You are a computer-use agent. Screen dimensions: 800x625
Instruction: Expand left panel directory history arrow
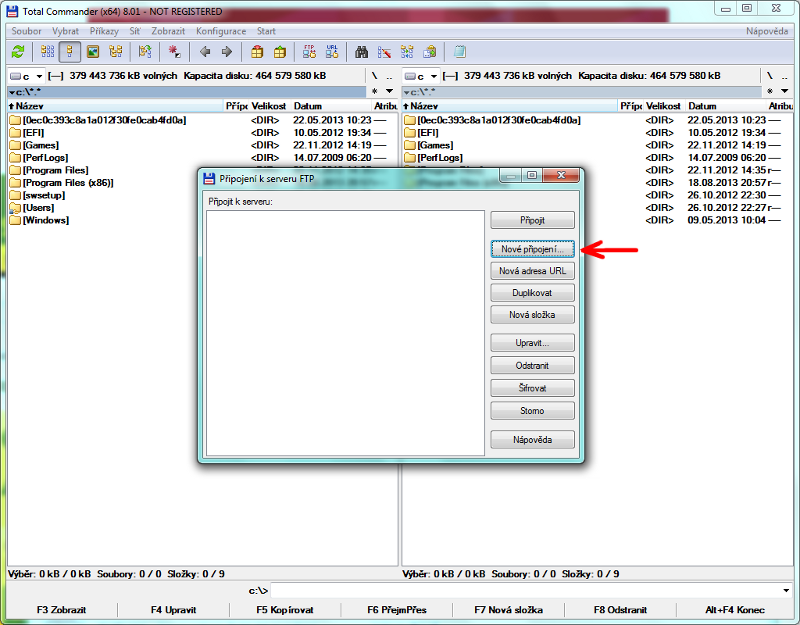pos(389,92)
